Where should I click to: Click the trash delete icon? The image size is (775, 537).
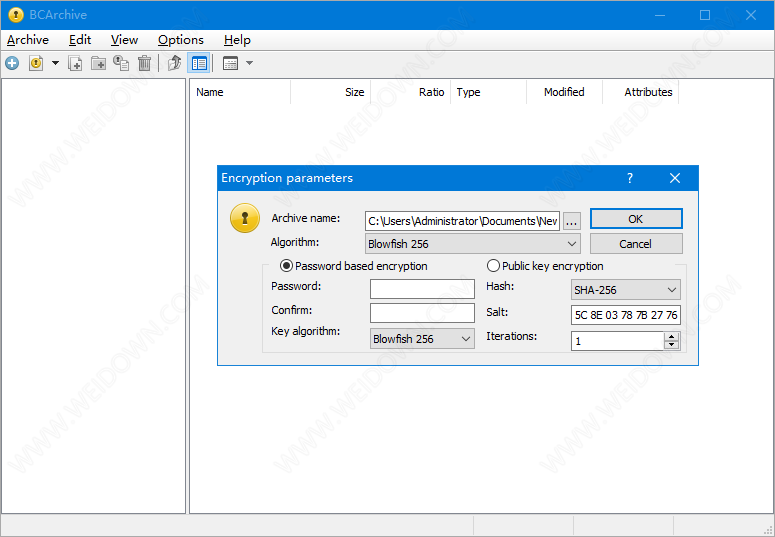tap(144, 63)
